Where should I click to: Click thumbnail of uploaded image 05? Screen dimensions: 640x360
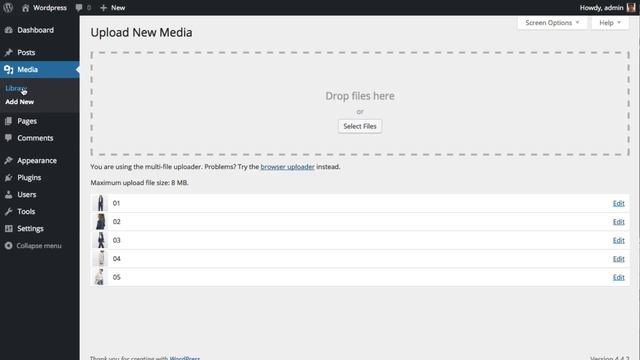[100, 277]
